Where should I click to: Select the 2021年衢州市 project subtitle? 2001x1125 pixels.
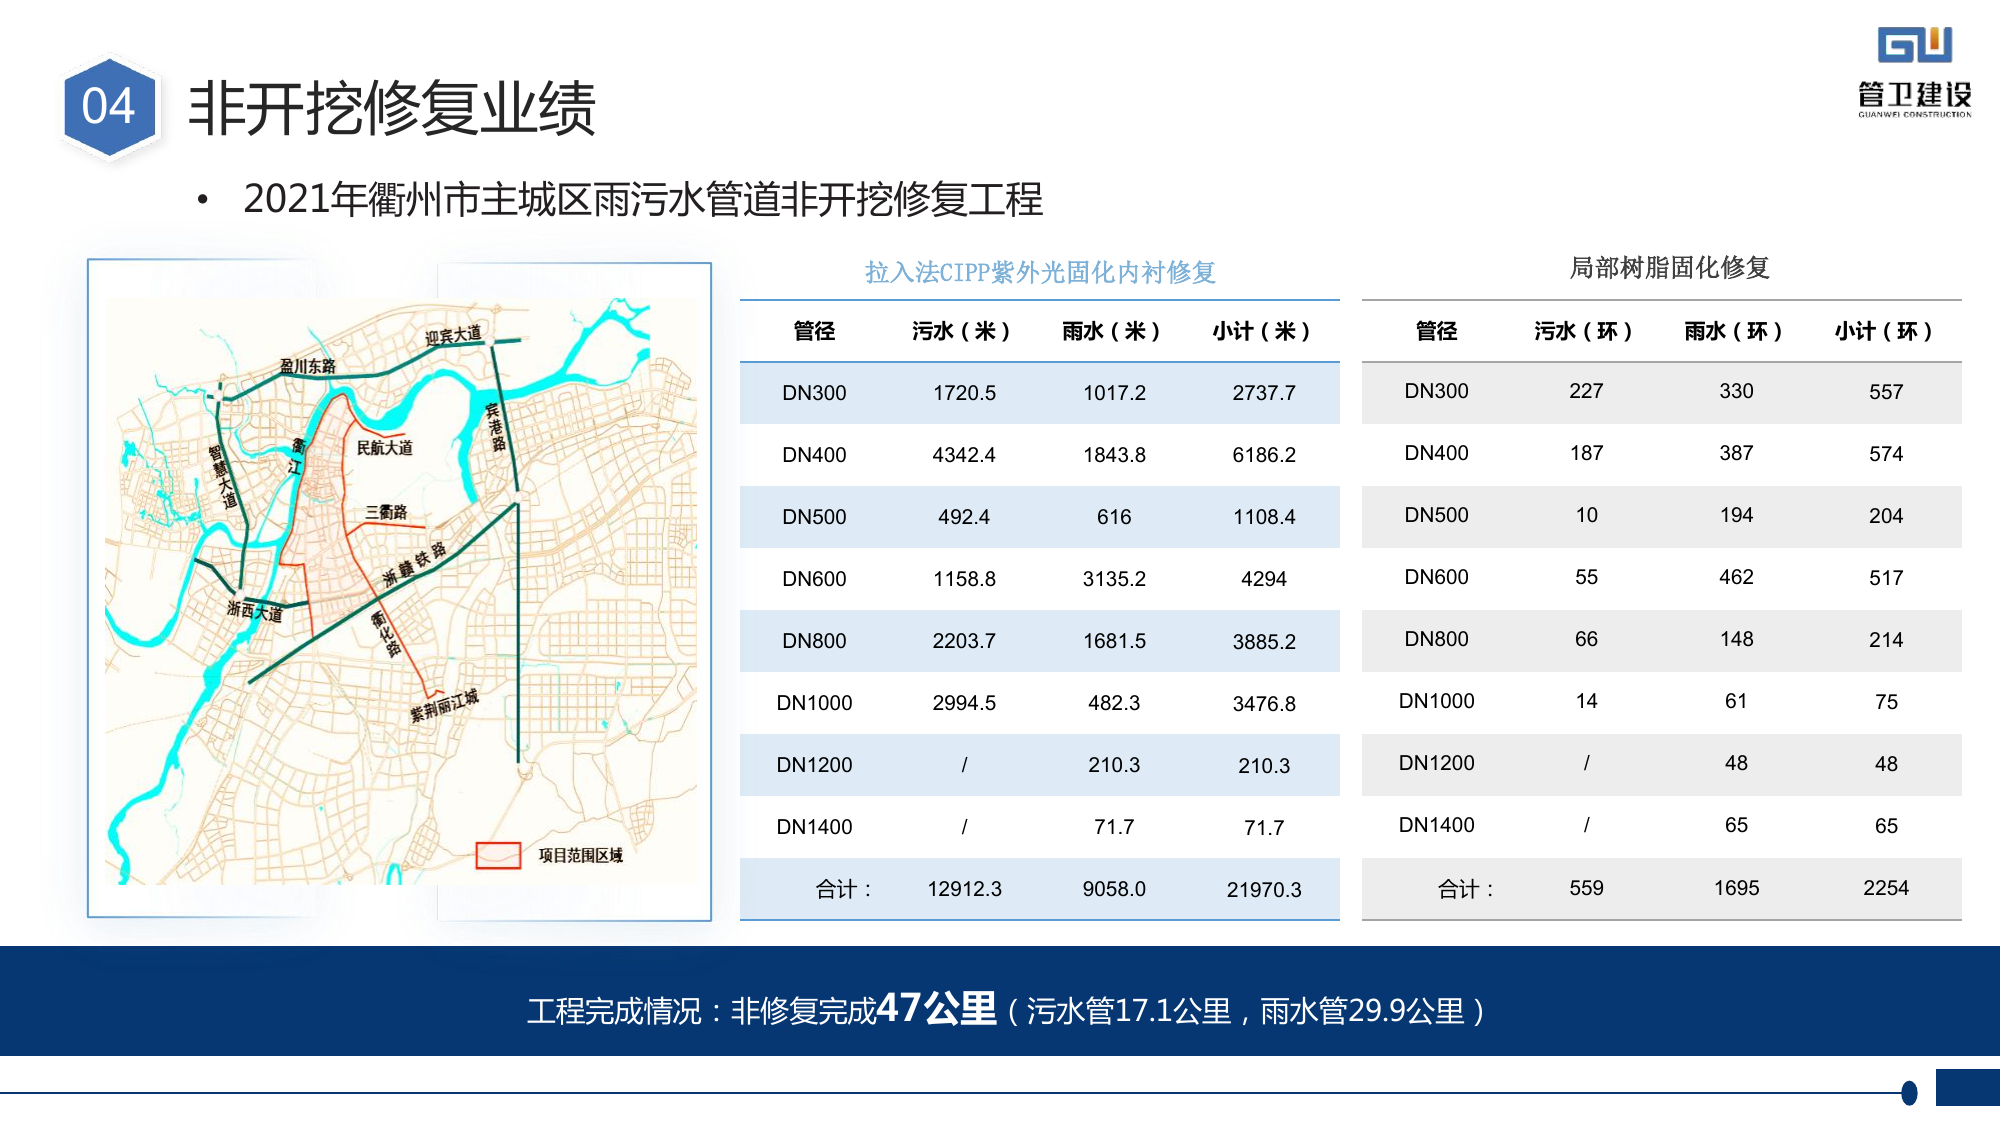click(x=643, y=199)
